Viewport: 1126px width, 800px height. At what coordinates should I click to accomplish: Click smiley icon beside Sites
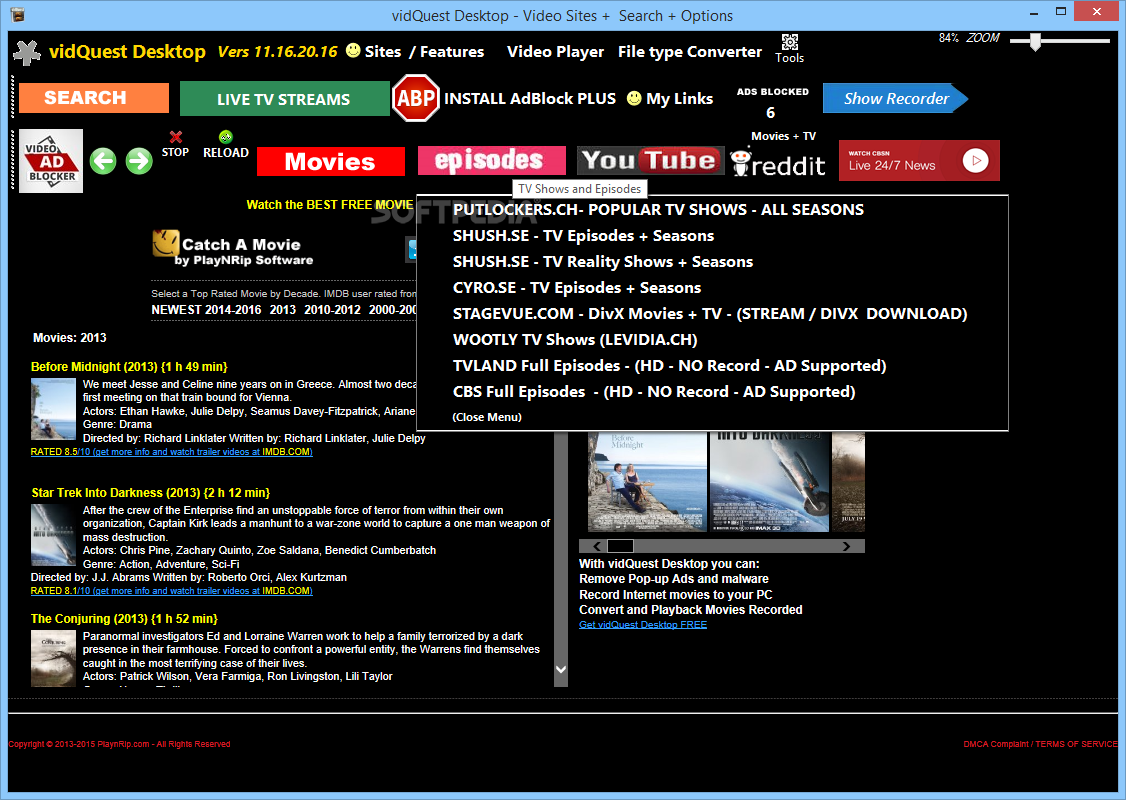click(x=353, y=50)
